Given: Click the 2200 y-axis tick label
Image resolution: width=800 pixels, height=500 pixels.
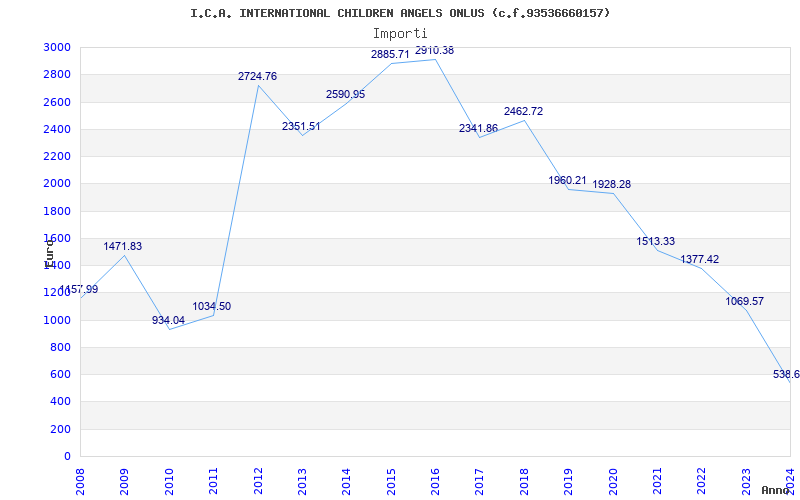Looking at the screenshot, I should click(x=57, y=156).
